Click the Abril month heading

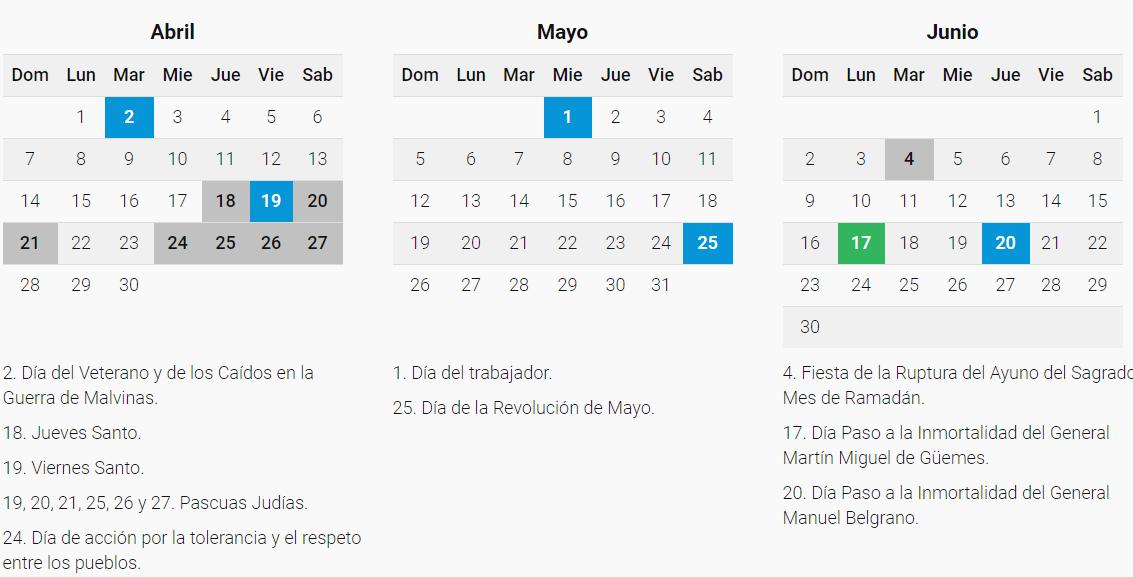coord(172,32)
